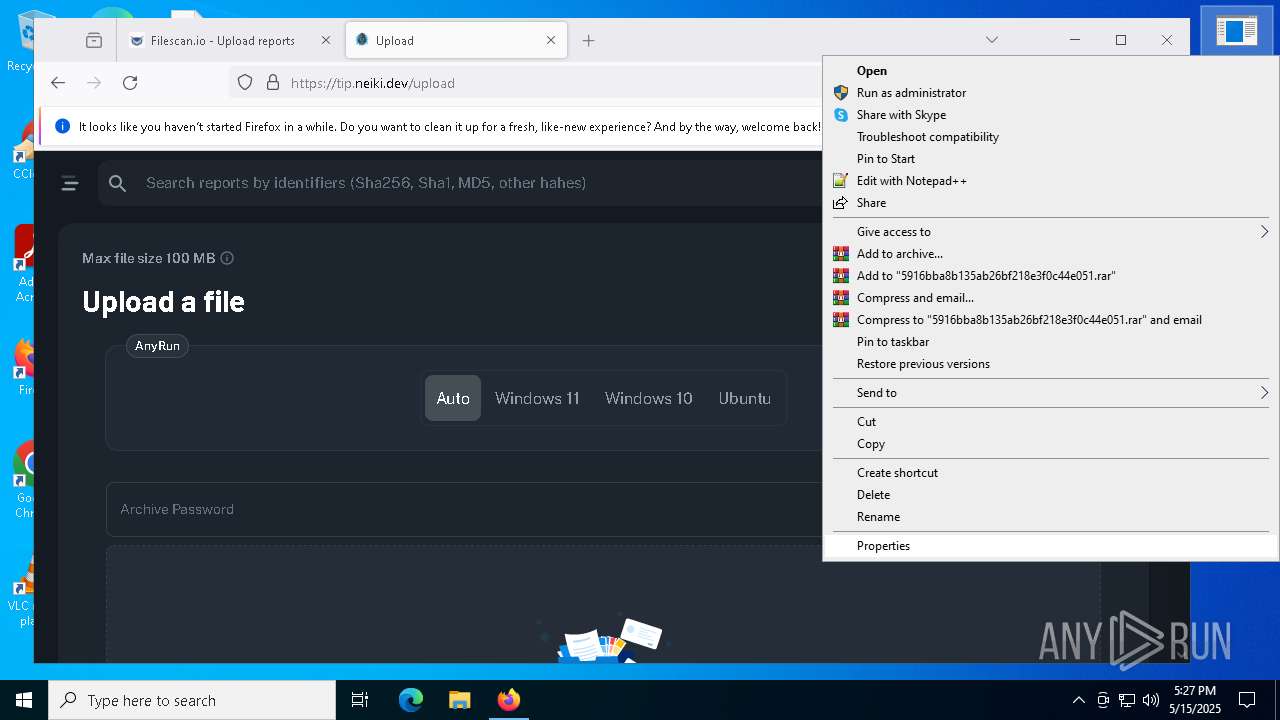The height and width of the screenshot is (720, 1280).
Task: Choose Troubleshoot compatibility
Action: (1050, 137)
